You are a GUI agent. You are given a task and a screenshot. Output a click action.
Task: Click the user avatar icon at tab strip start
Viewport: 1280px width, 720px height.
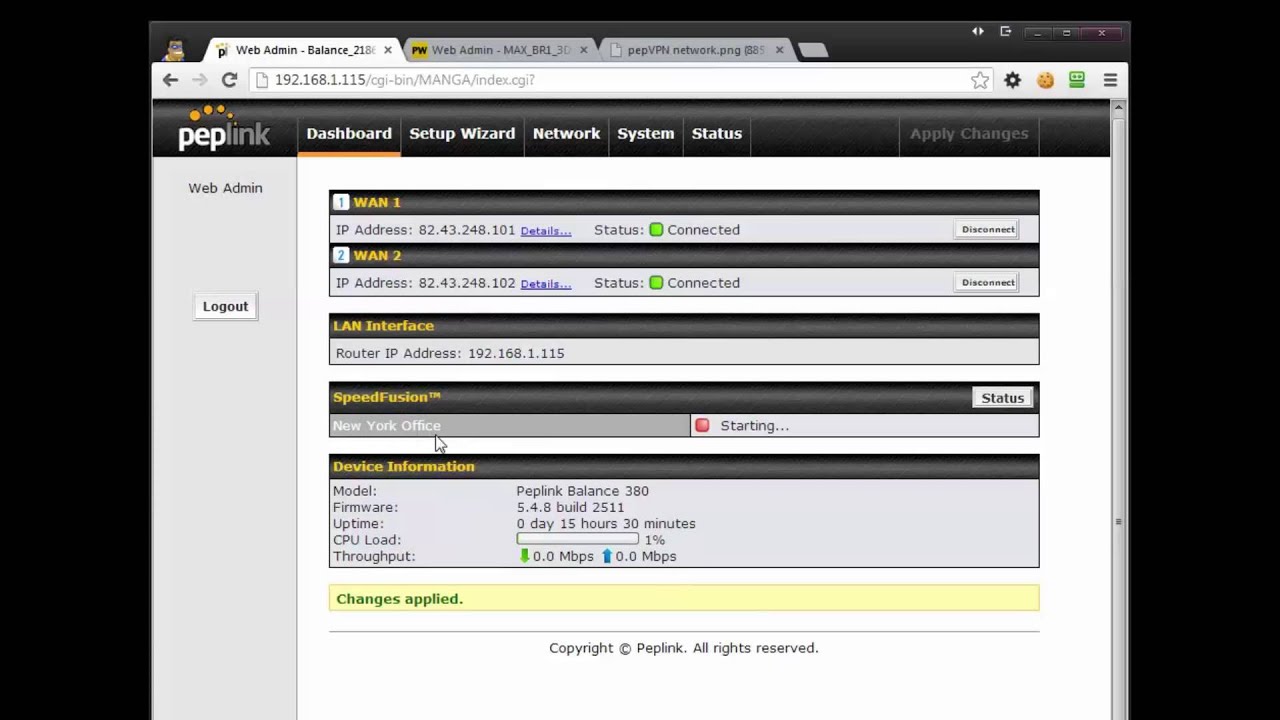click(175, 49)
